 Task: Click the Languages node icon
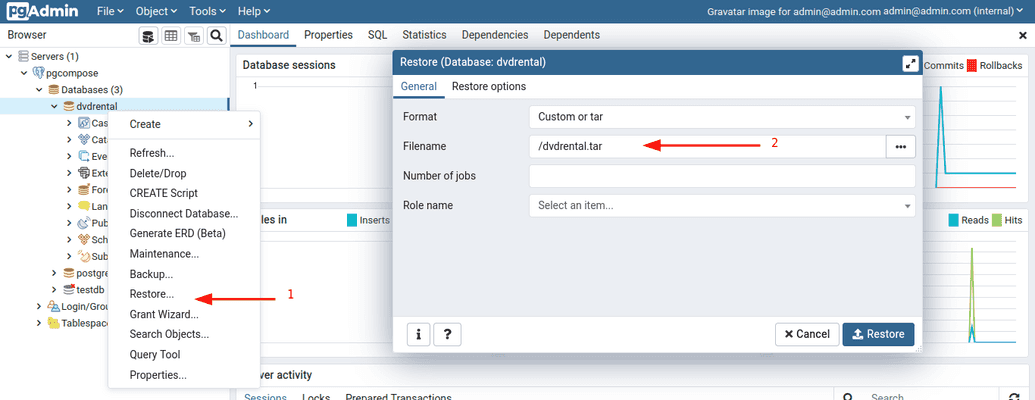pyautogui.click(x=83, y=206)
